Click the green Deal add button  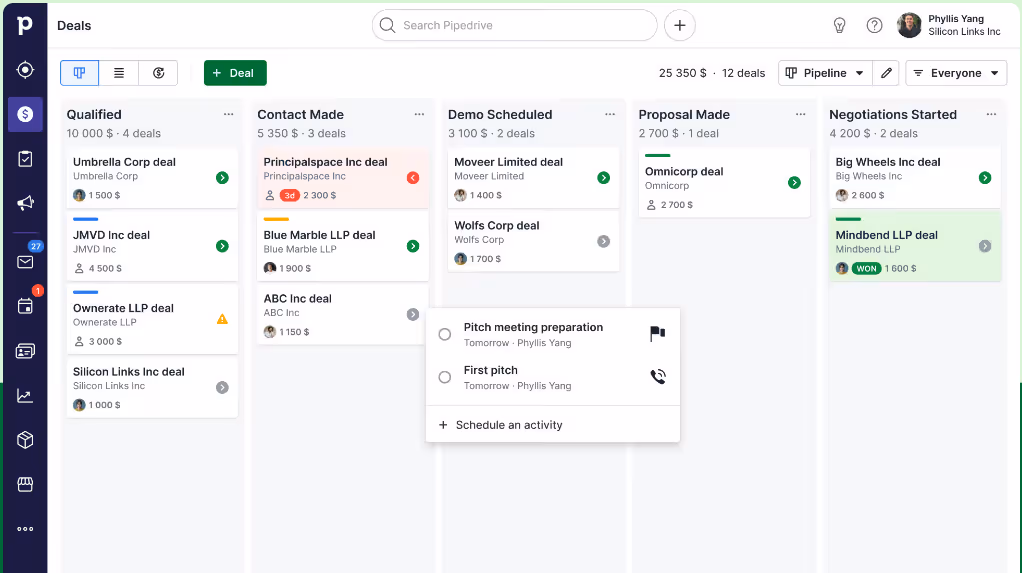(235, 73)
